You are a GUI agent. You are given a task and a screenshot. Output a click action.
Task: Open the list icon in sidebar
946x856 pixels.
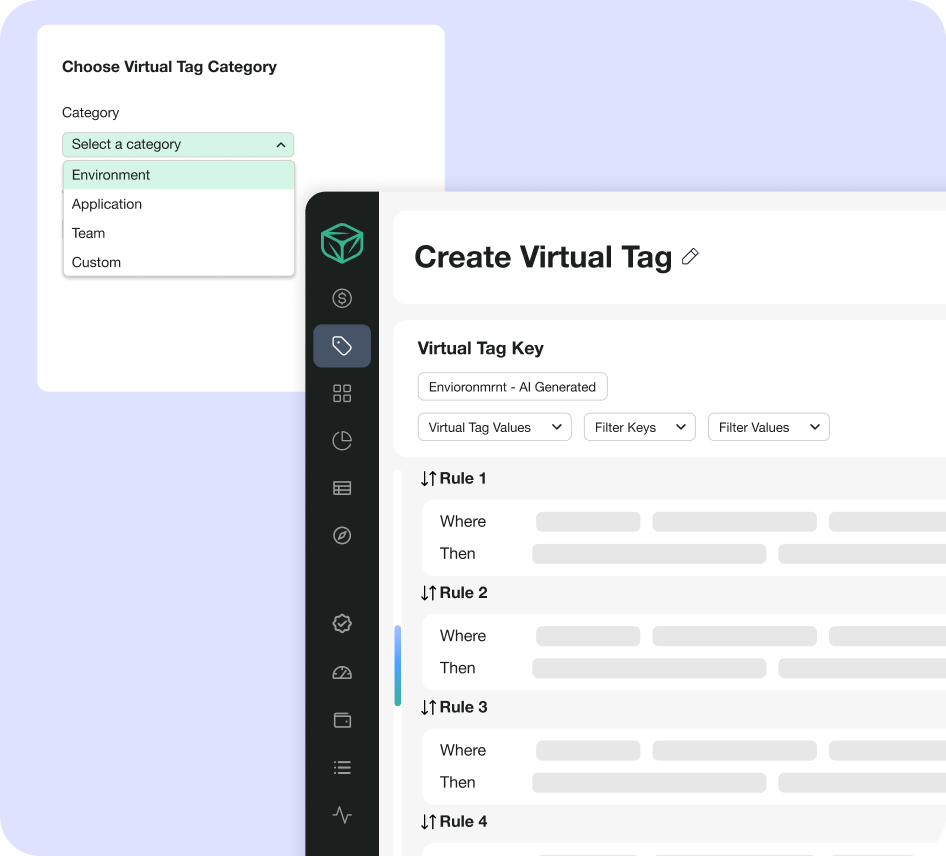pos(342,768)
